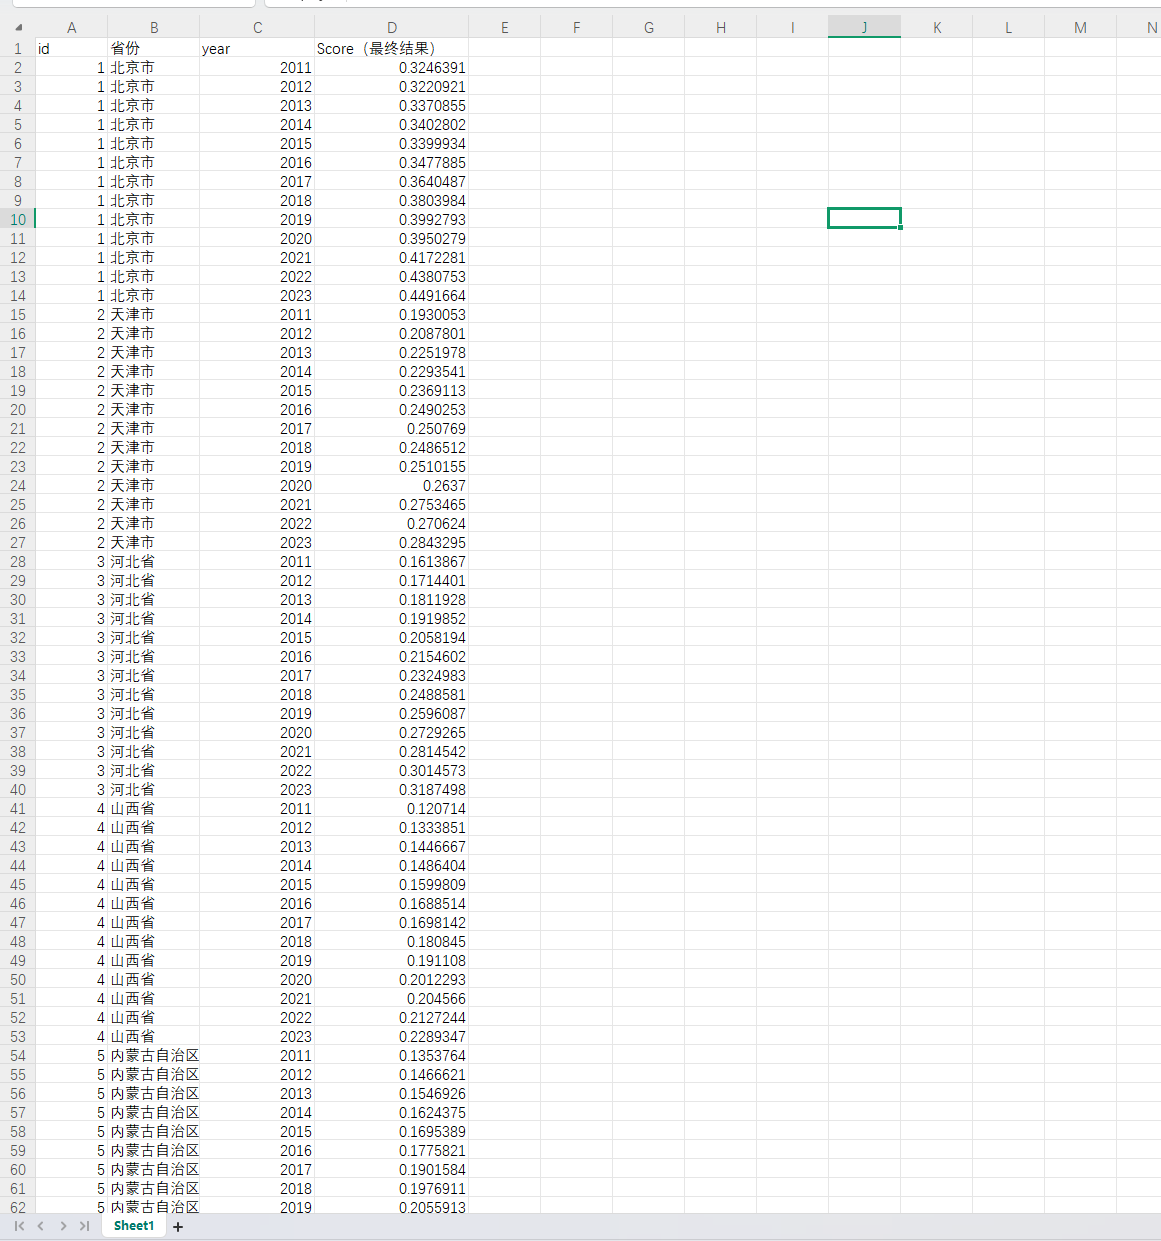Go to first sheet navigation arrow
The image size is (1161, 1241).
(x=19, y=1226)
